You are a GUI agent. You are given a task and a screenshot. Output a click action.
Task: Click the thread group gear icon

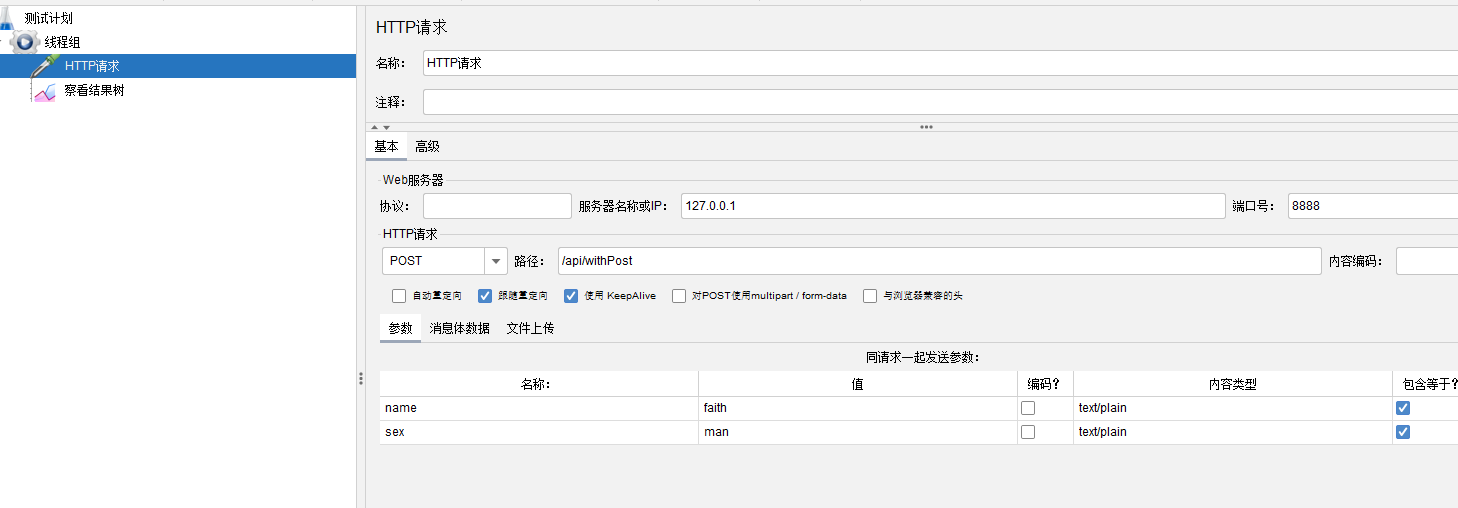[x=26, y=42]
